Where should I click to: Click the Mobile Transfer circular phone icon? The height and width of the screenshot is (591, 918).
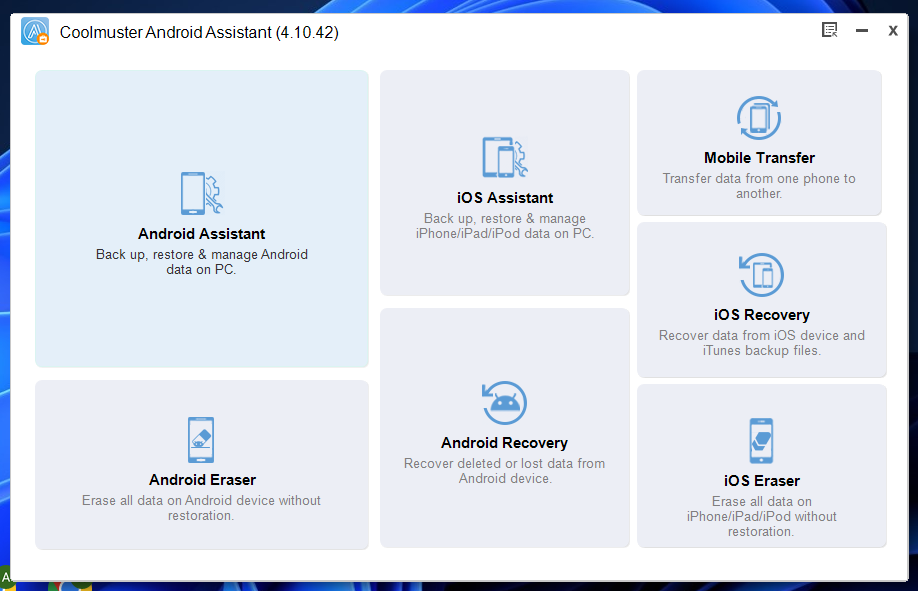[x=759, y=118]
